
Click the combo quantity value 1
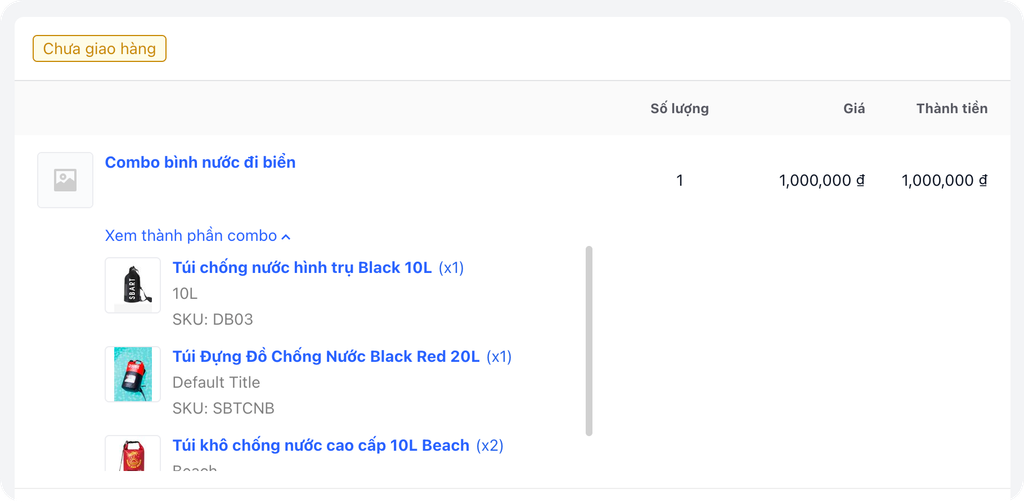coord(680,181)
